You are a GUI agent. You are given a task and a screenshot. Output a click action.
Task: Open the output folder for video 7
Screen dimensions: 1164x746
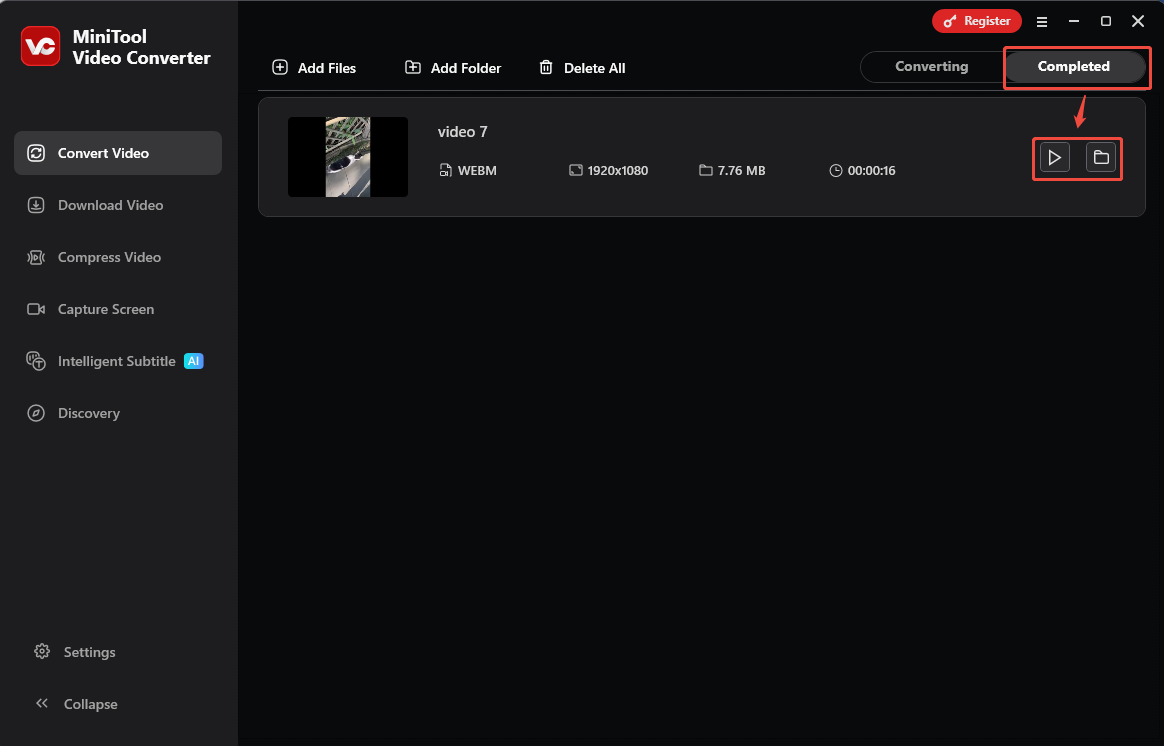point(1101,157)
